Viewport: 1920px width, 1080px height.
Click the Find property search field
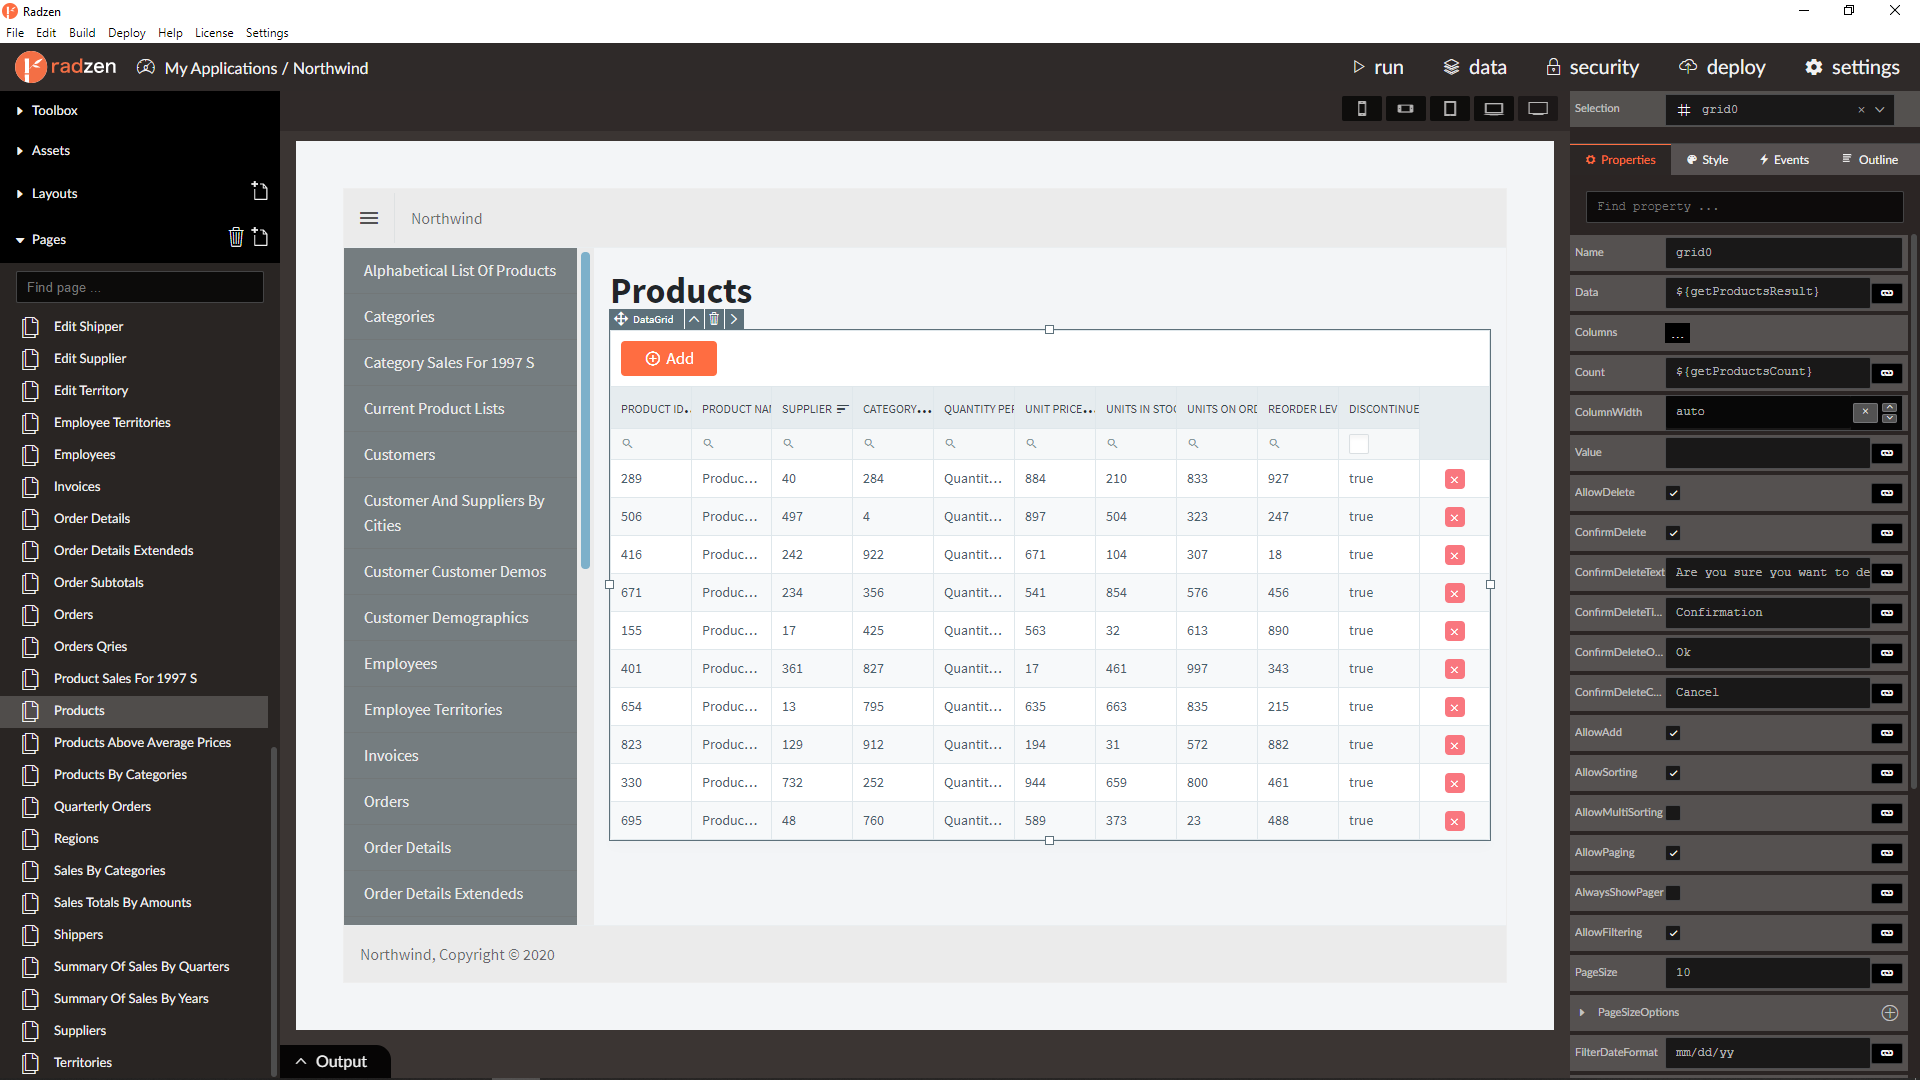point(1744,207)
